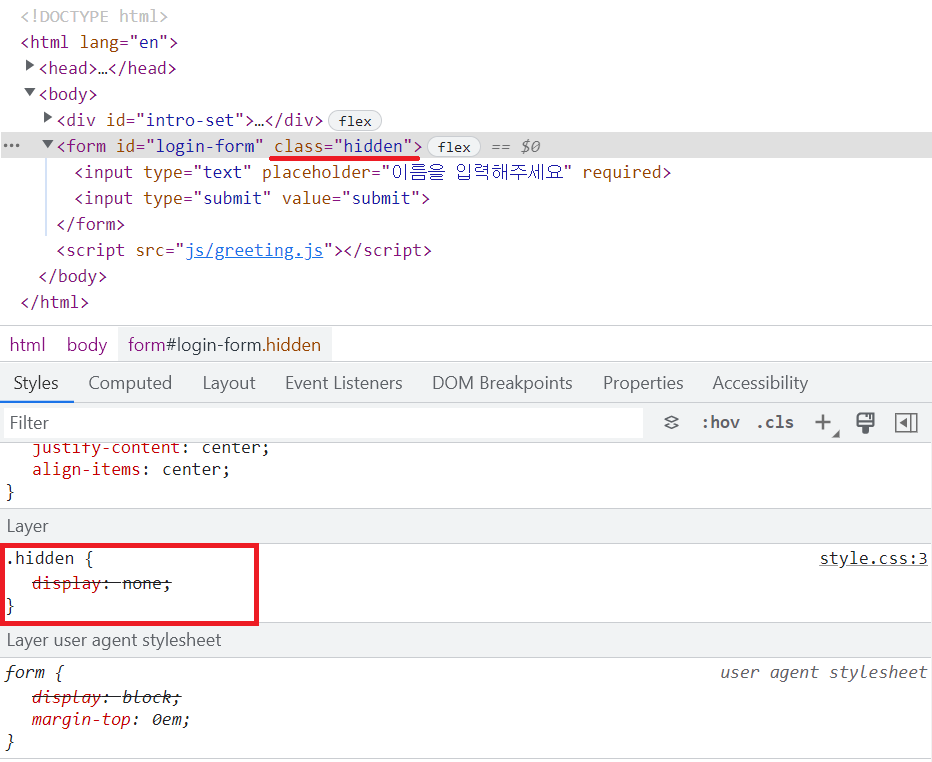Add a new style rule
The height and width of the screenshot is (762, 932).
(824, 423)
